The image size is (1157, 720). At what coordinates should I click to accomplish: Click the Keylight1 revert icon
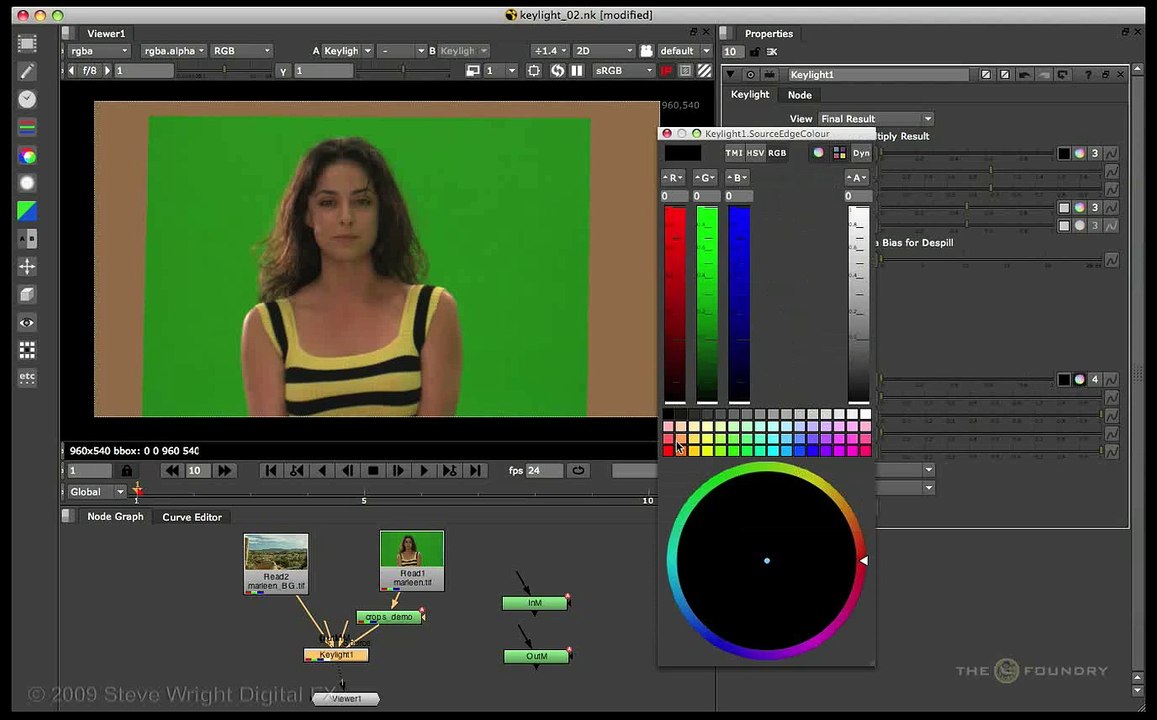click(1063, 75)
